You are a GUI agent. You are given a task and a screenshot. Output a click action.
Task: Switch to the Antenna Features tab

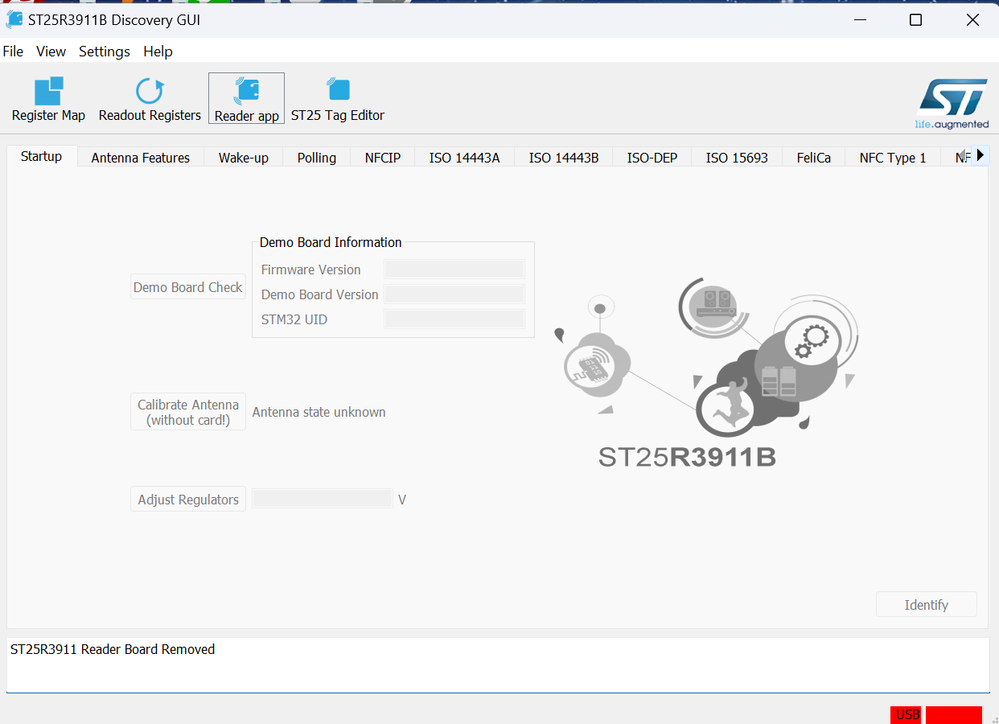pyautogui.click(x=140, y=158)
